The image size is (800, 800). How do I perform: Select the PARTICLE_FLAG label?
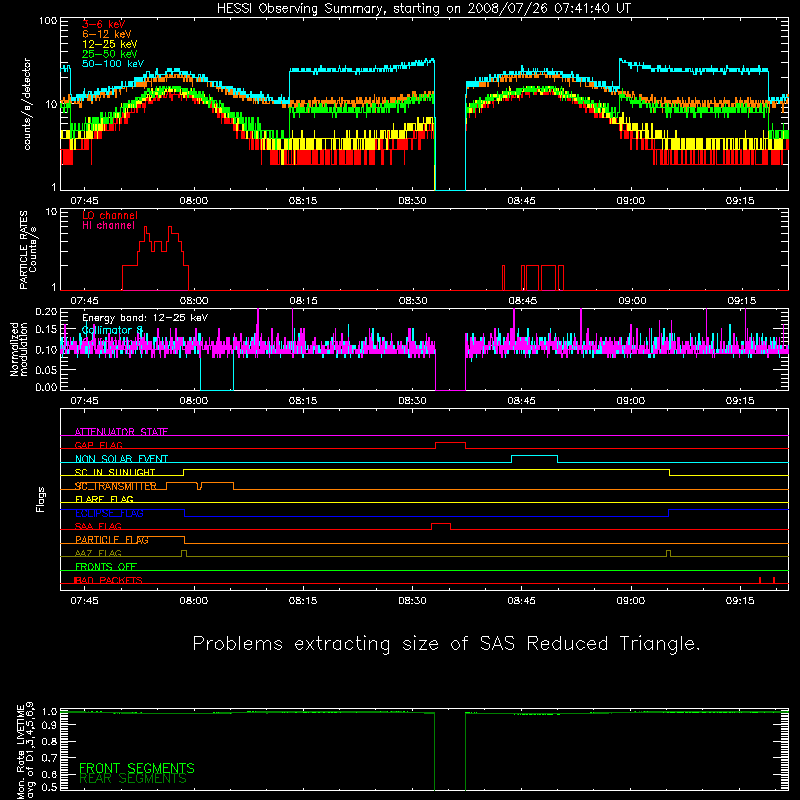point(112,540)
